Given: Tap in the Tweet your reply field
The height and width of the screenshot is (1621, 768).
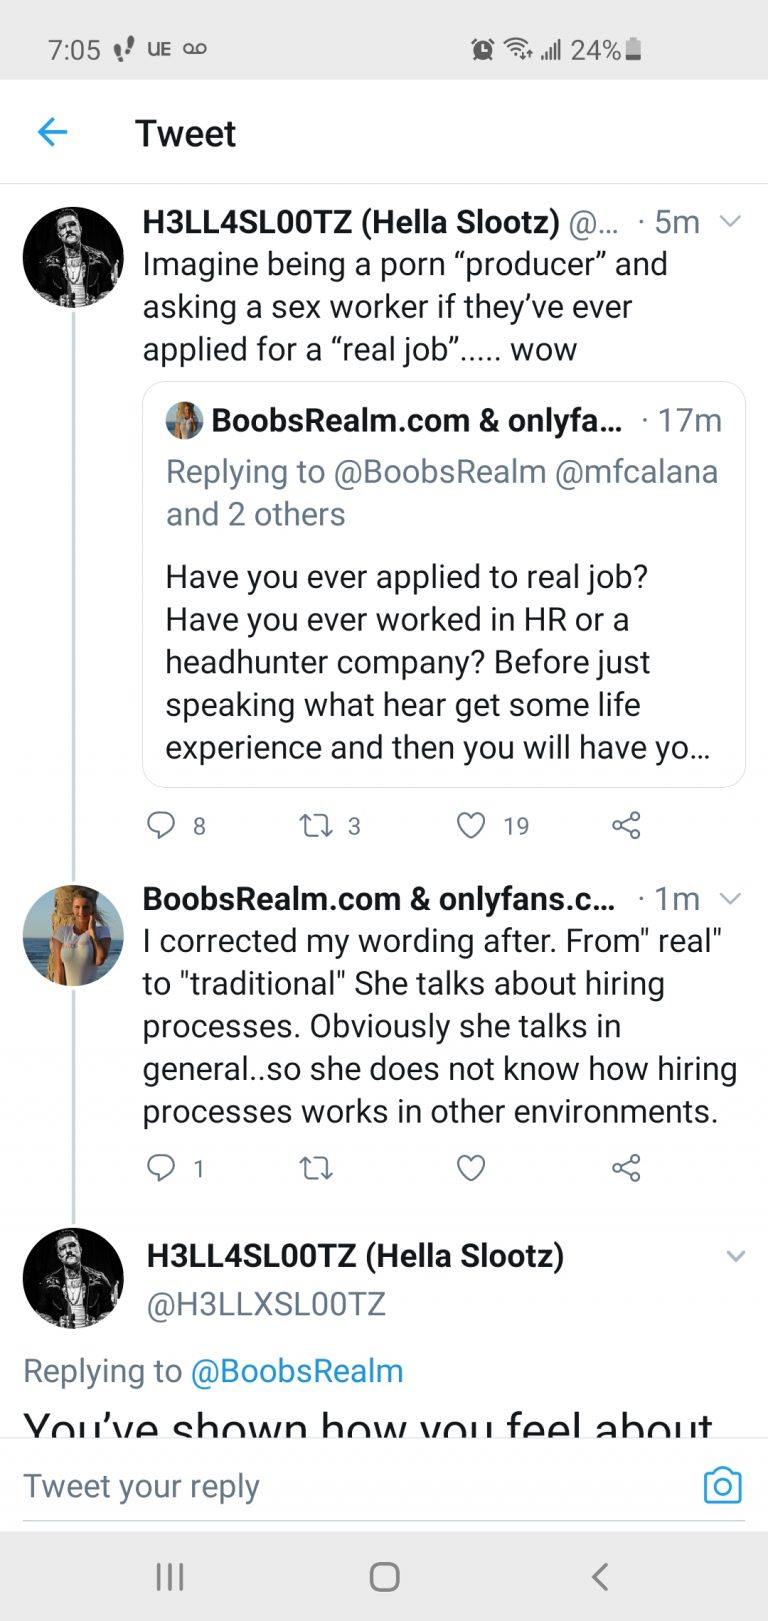Looking at the screenshot, I should (300, 1486).
